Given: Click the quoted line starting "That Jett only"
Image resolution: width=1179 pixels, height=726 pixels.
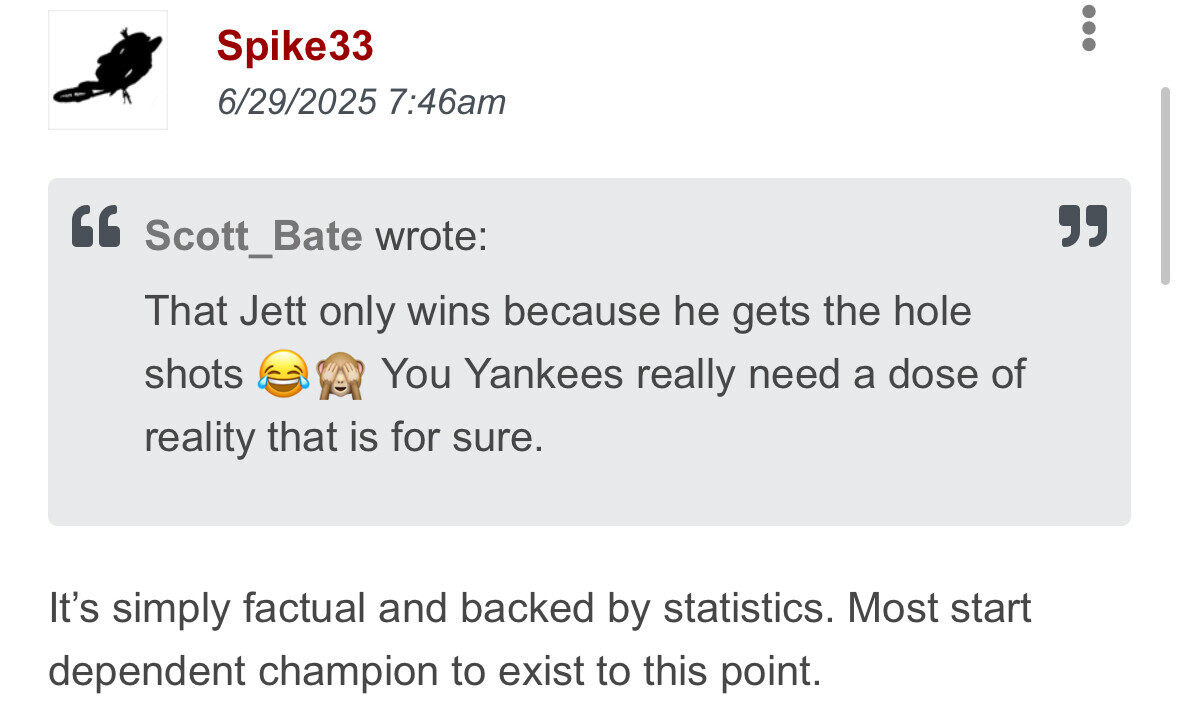Looking at the screenshot, I should tap(557, 311).
